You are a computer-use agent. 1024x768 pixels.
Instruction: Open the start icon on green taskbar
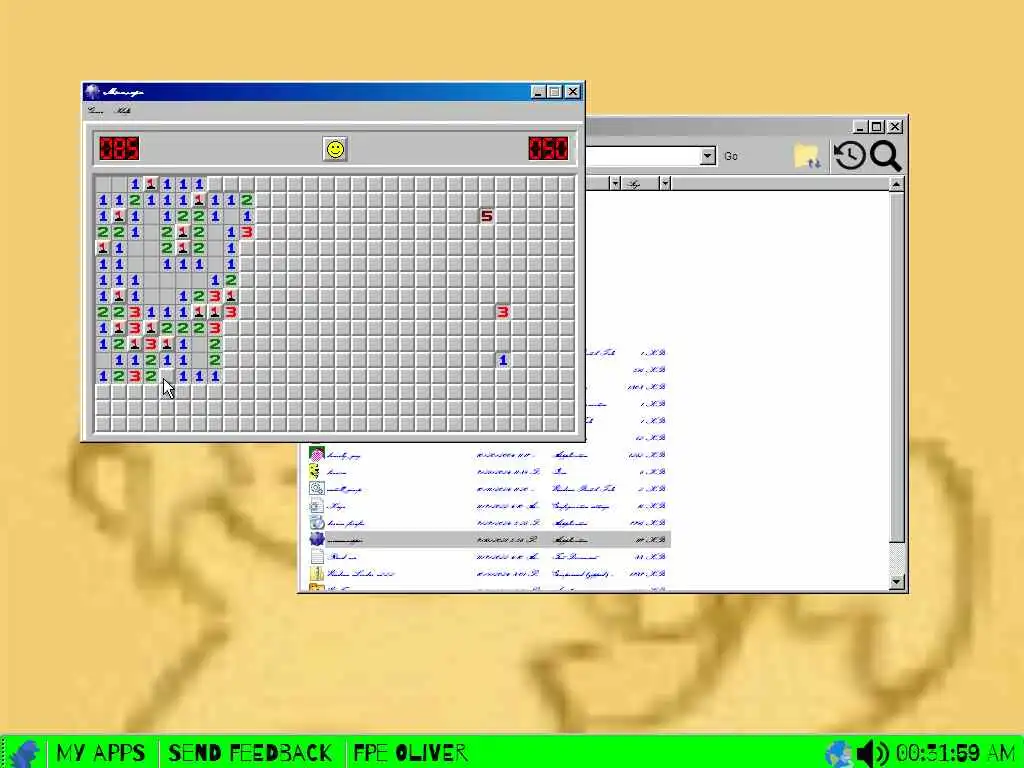pyautogui.click(x=25, y=753)
